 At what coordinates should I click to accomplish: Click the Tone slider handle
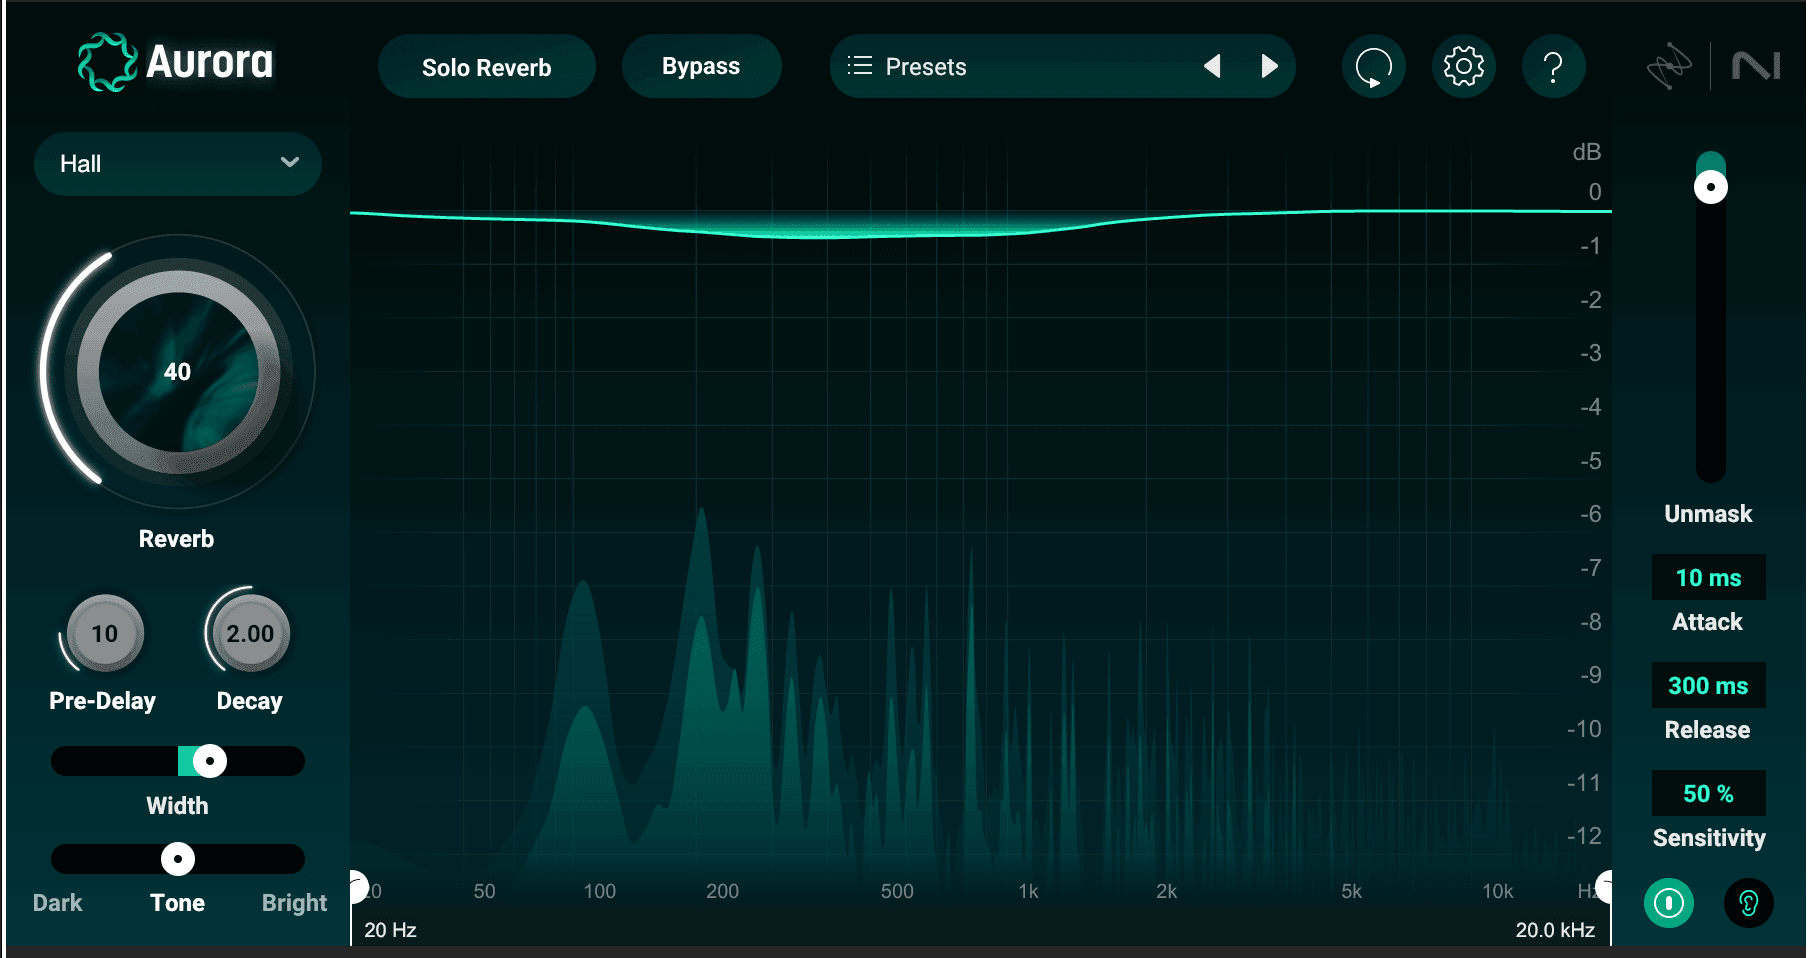point(178,859)
